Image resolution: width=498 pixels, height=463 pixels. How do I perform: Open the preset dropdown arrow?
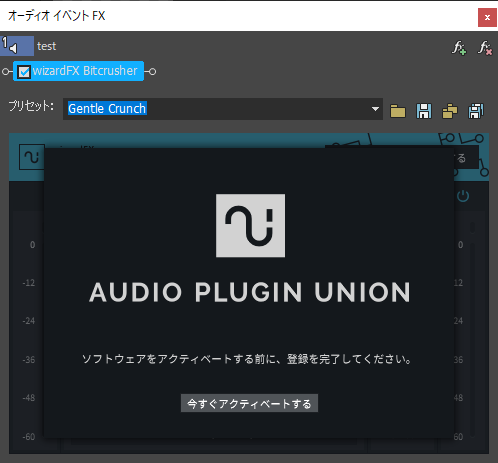click(x=375, y=109)
